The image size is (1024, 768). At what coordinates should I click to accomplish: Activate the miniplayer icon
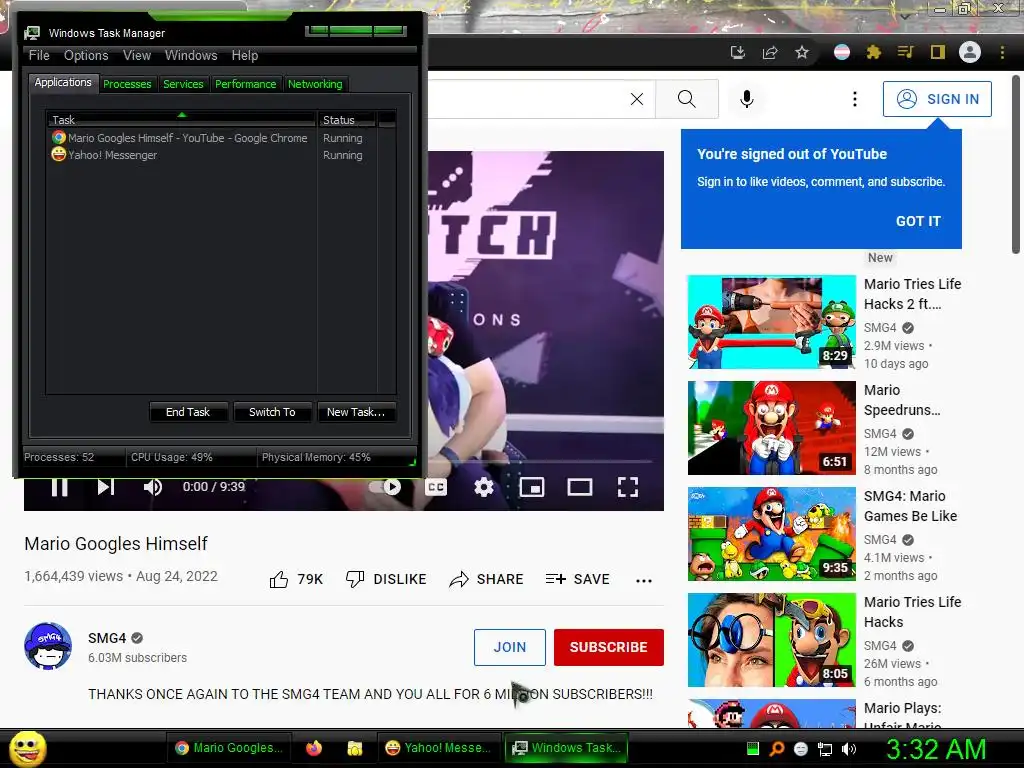532,487
